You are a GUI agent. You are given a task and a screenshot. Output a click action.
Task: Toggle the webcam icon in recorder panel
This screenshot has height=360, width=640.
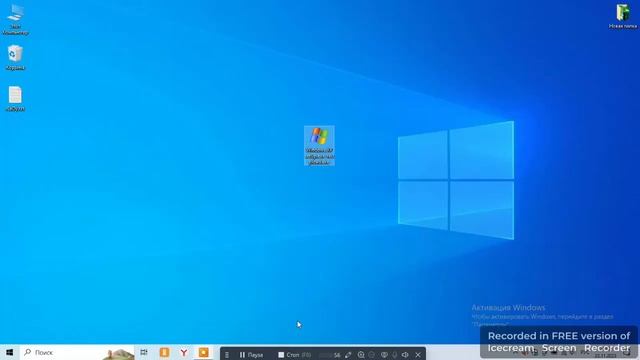[384, 355]
